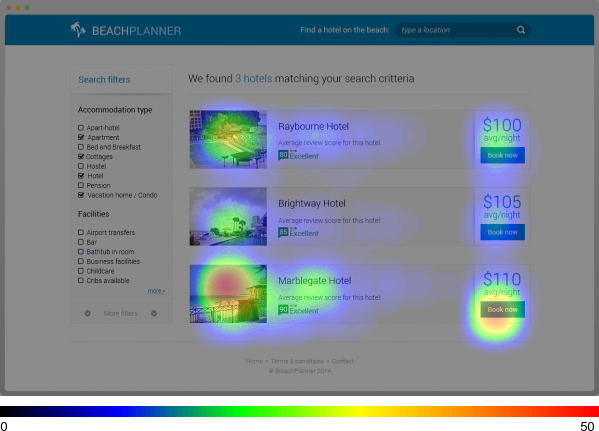599x431 pixels.
Task: Book now the Marblegate Hotel at $110
Action: pyautogui.click(x=502, y=309)
